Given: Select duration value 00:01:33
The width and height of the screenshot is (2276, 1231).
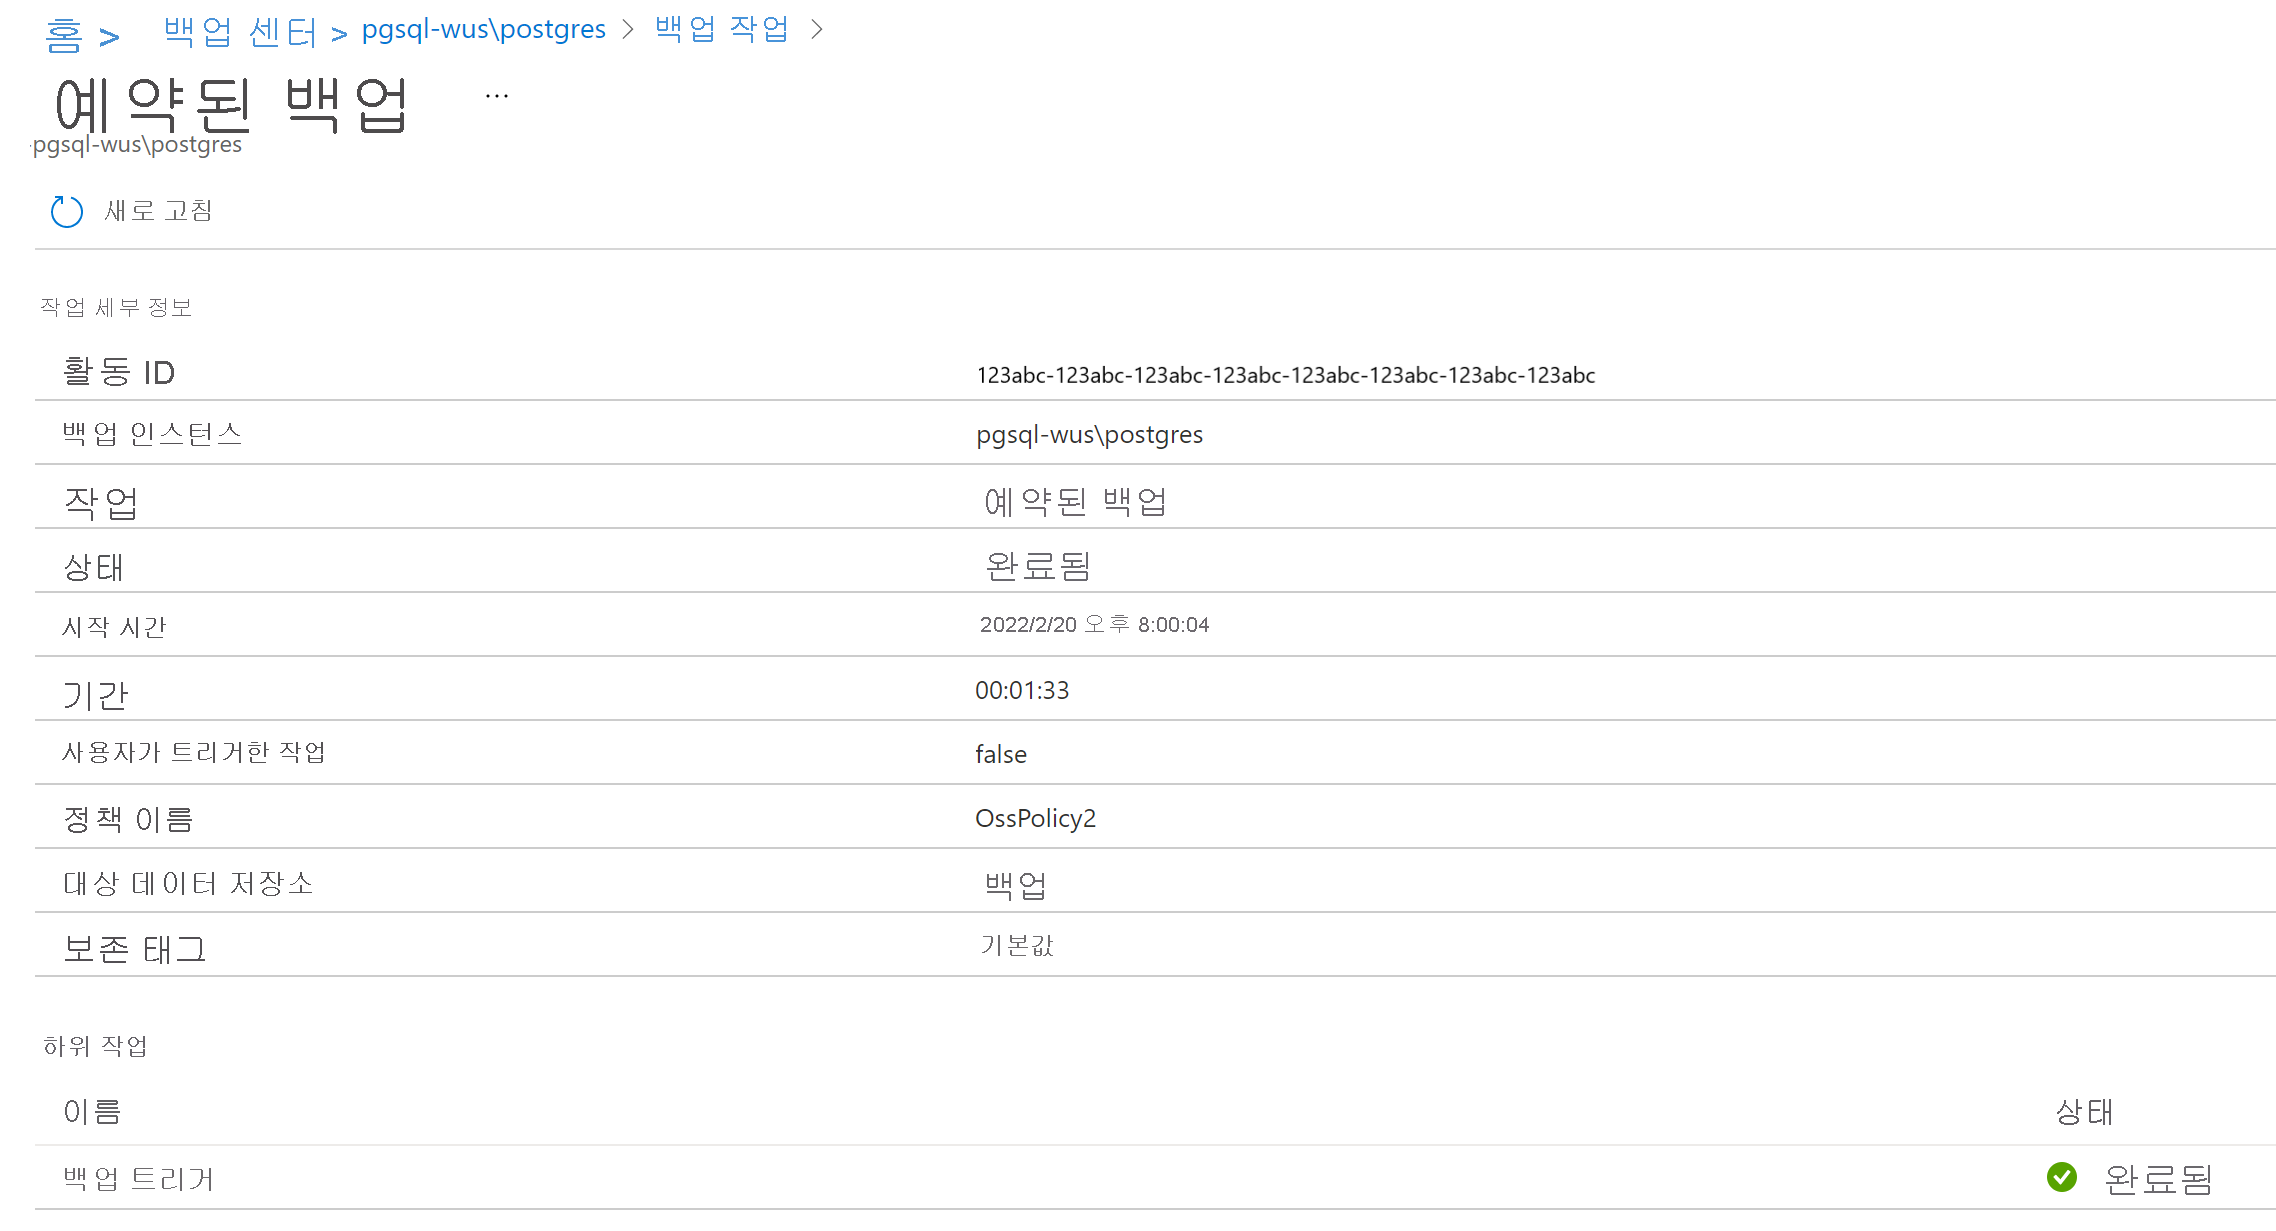Looking at the screenshot, I should click(x=1022, y=690).
